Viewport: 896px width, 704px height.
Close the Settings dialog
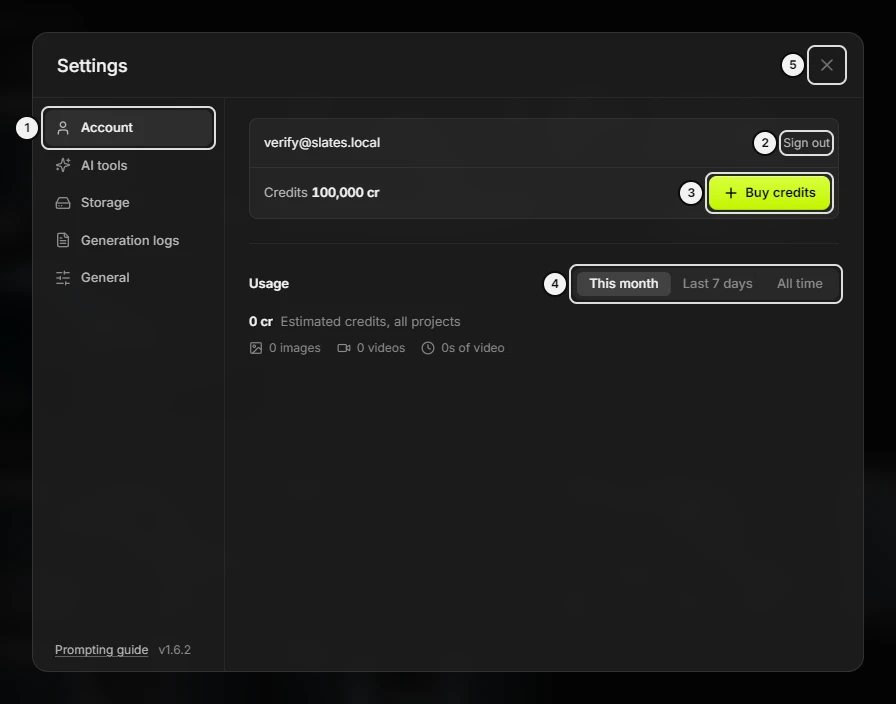pyautogui.click(x=826, y=65)
